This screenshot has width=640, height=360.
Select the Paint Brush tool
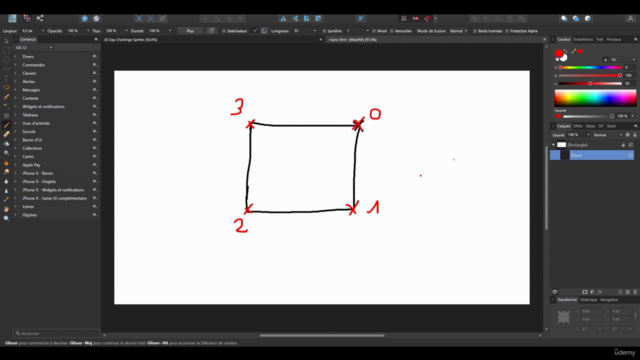tap(6, 125)
